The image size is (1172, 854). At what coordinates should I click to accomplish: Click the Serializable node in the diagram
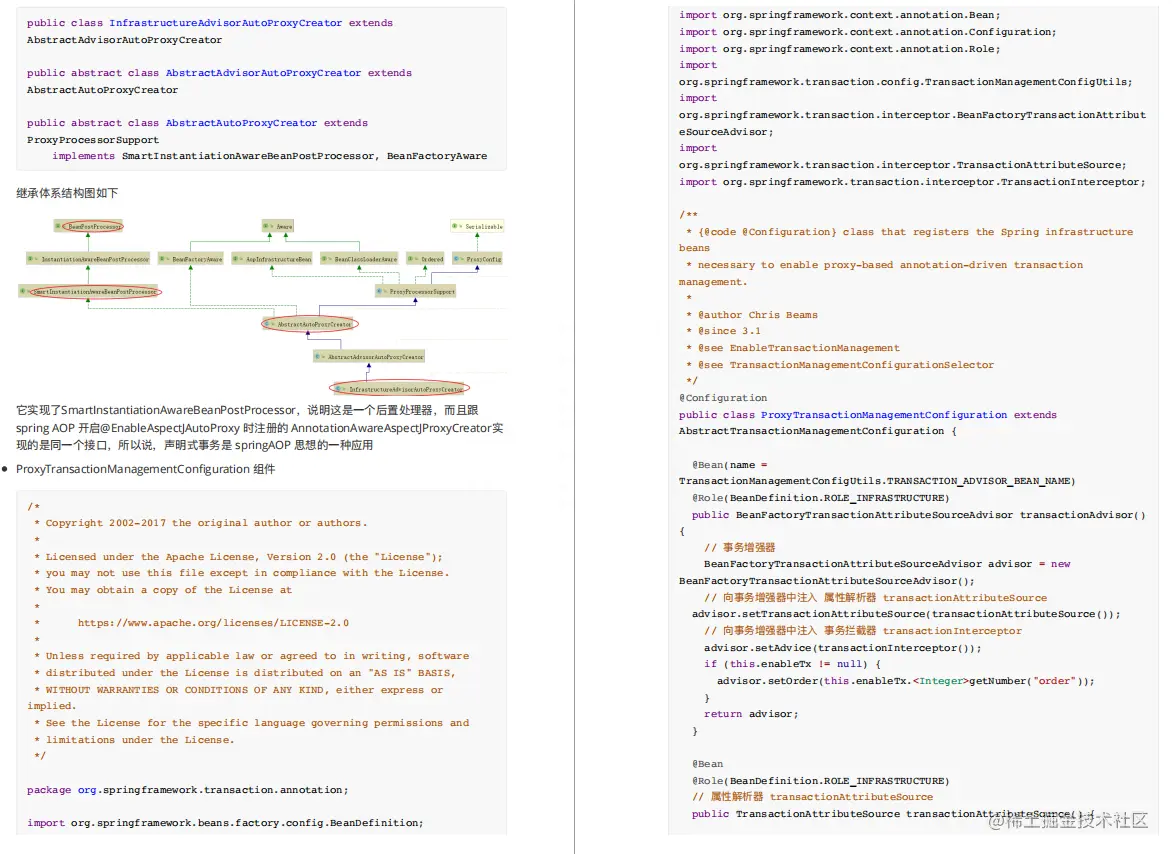[x=477, y=226]
